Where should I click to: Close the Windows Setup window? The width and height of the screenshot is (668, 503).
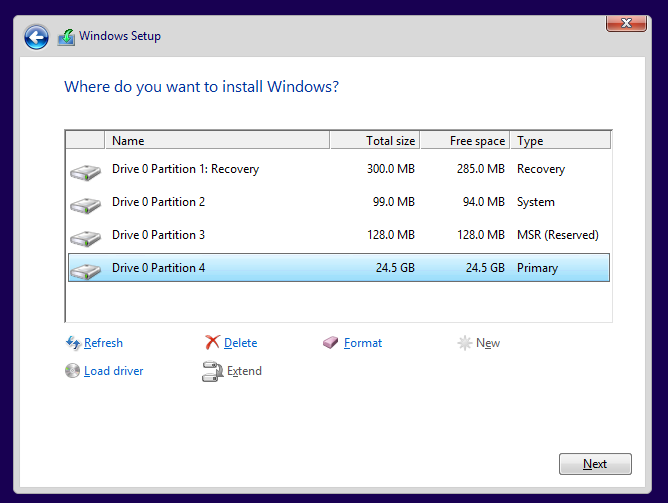[625, 22]
